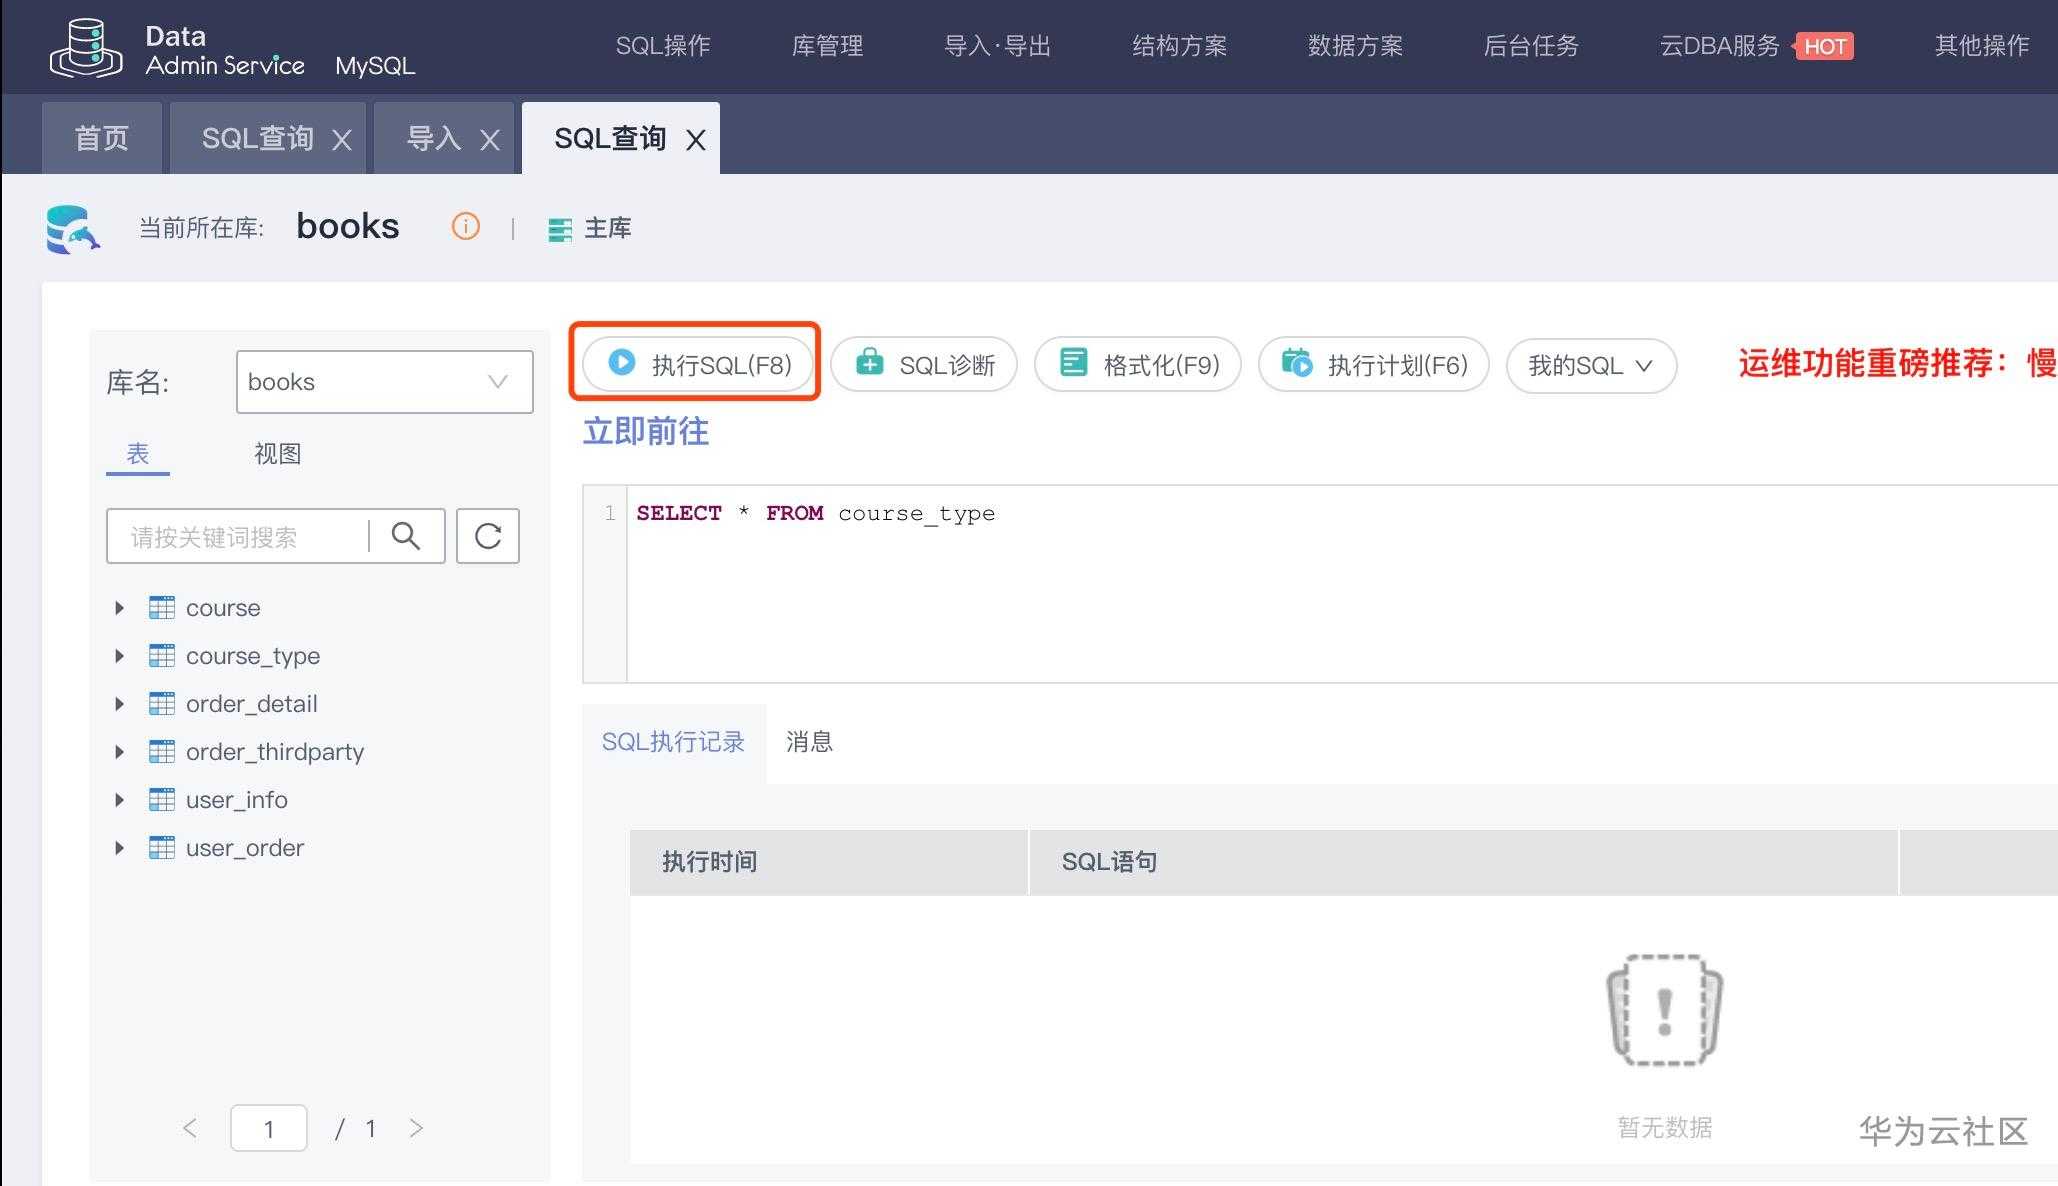Click the page number input box
This screenshot has width=2058, height=1186.
click(x=269, y=1128)
